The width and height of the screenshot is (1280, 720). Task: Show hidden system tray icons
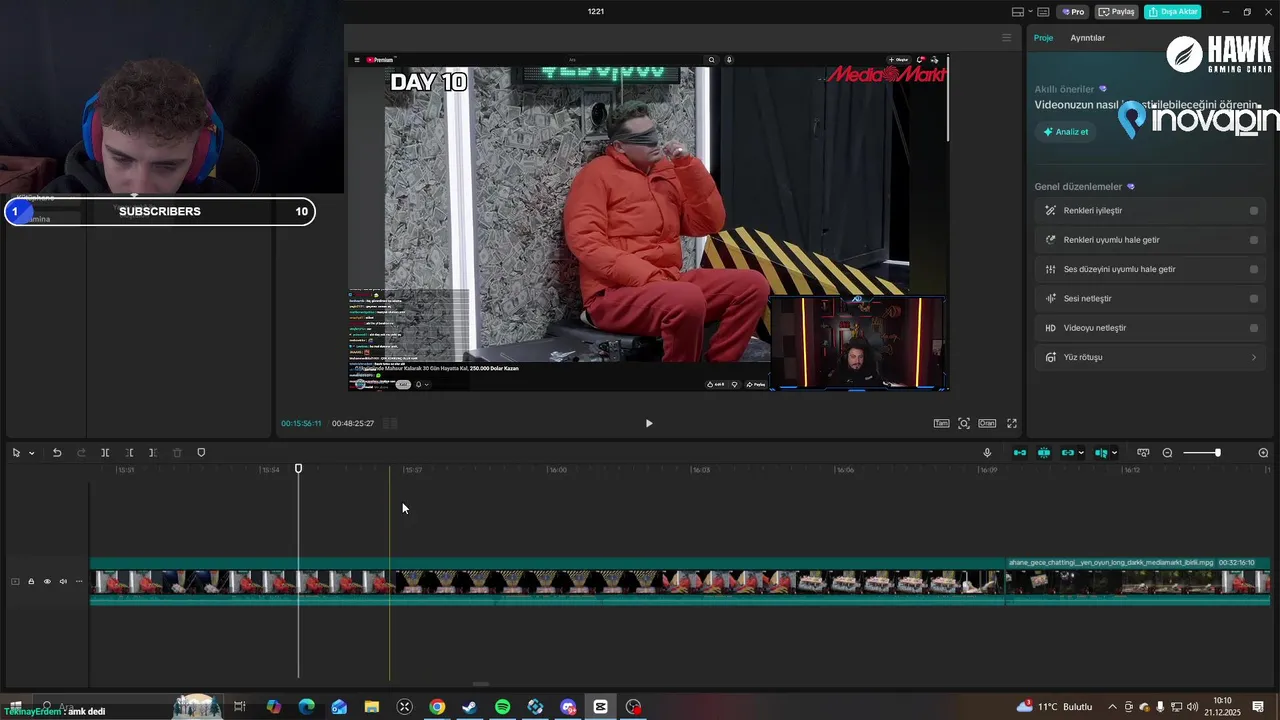tap(1112, 707)
